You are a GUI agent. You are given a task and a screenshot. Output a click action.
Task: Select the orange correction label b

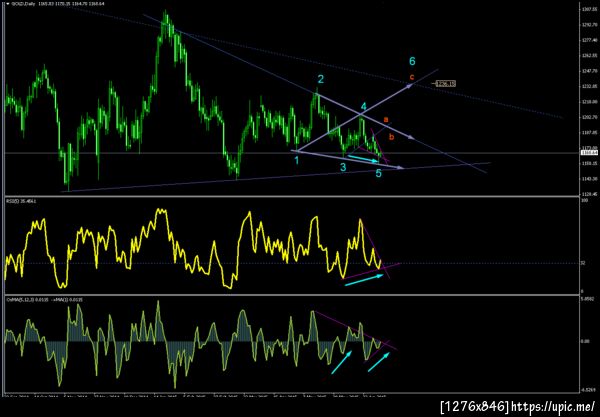[391, 137]
